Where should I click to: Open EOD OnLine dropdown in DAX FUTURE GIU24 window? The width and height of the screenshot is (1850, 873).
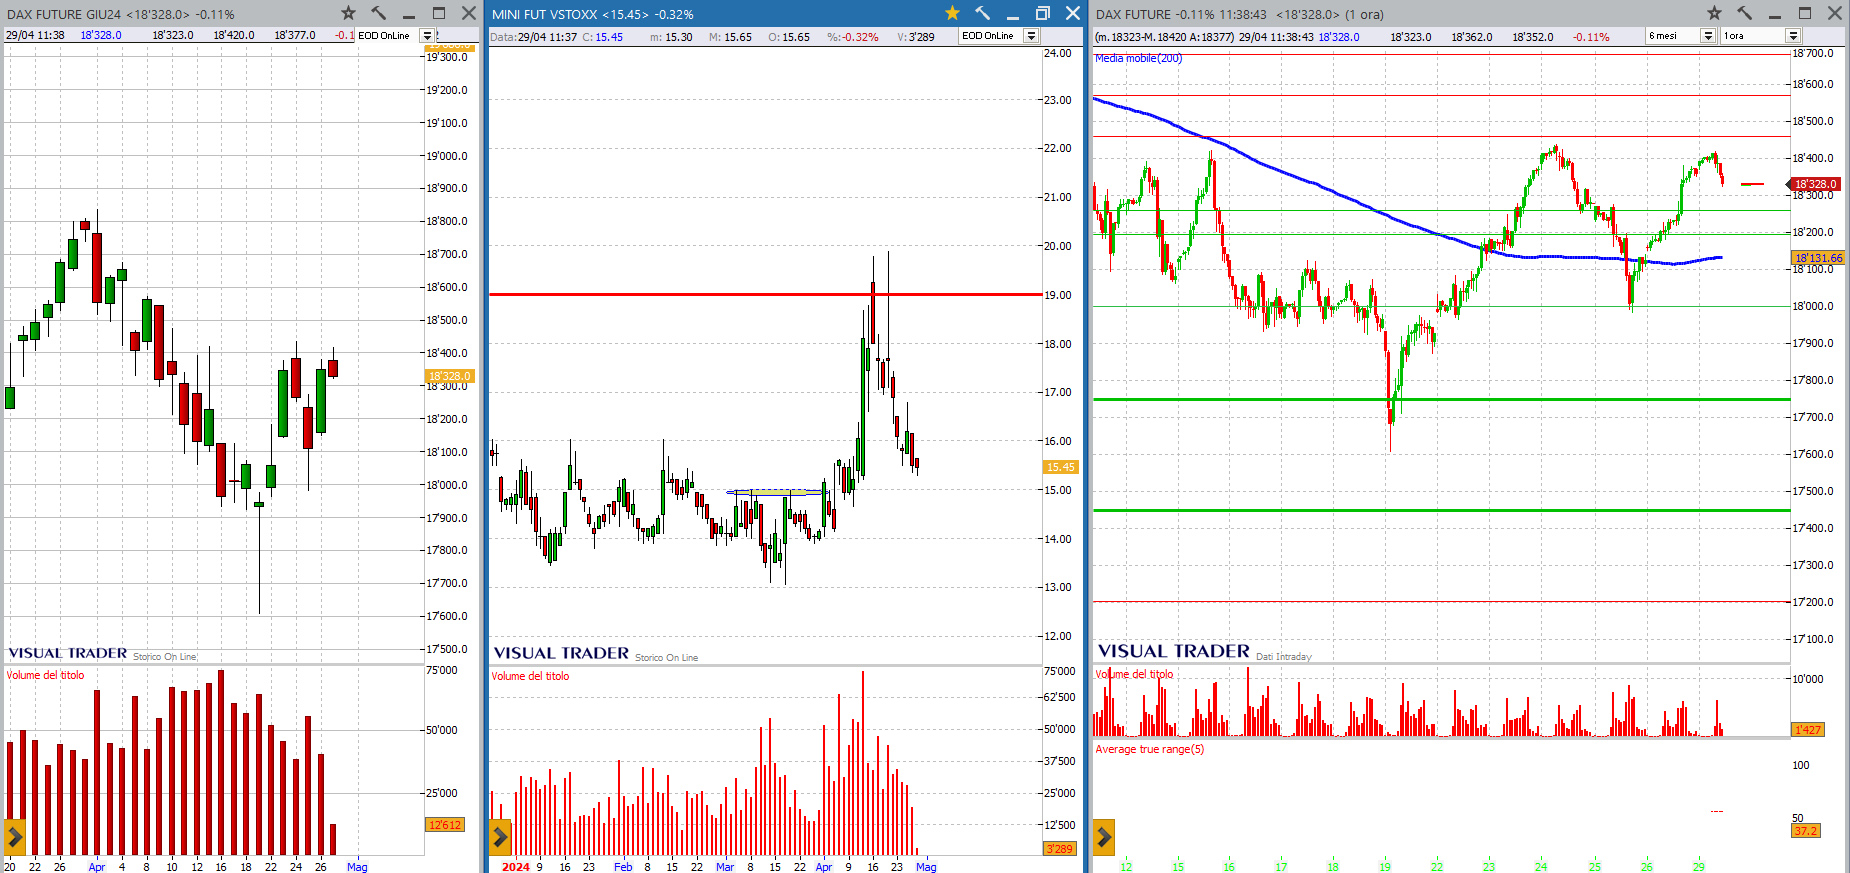click(427, 36)
